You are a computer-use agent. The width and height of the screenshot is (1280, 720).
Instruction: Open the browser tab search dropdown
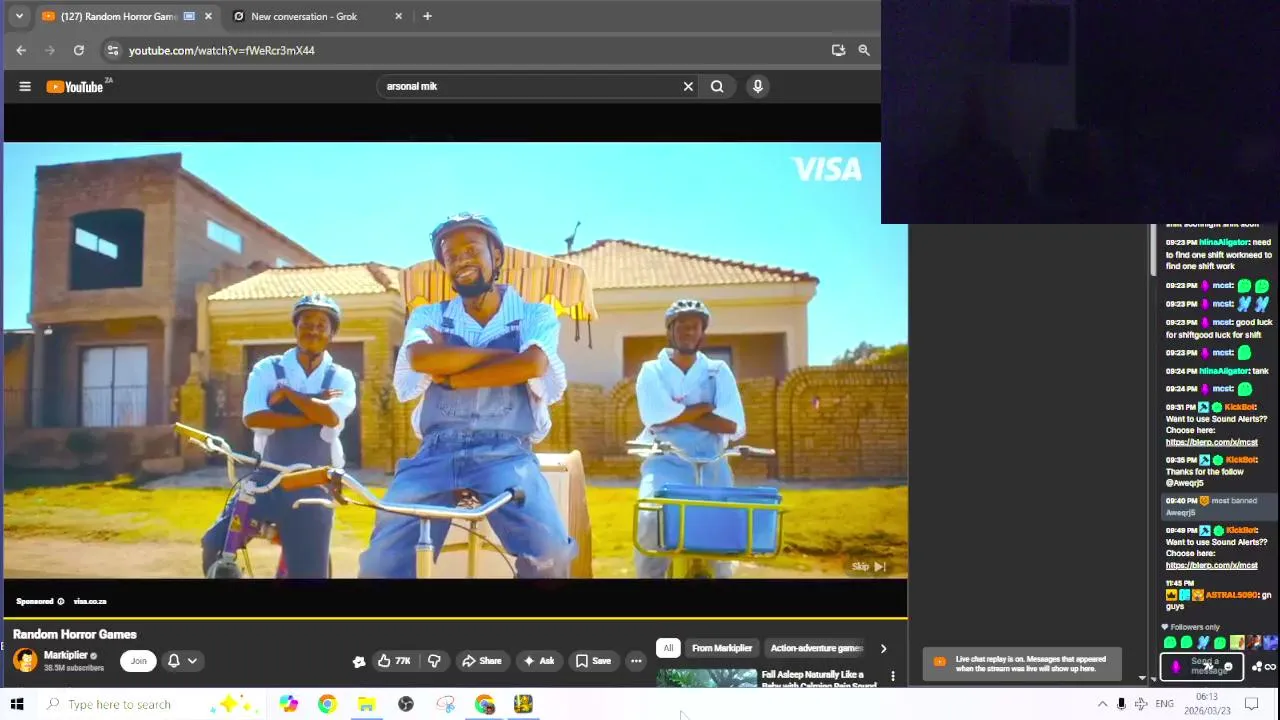click(x=19, y=16)
